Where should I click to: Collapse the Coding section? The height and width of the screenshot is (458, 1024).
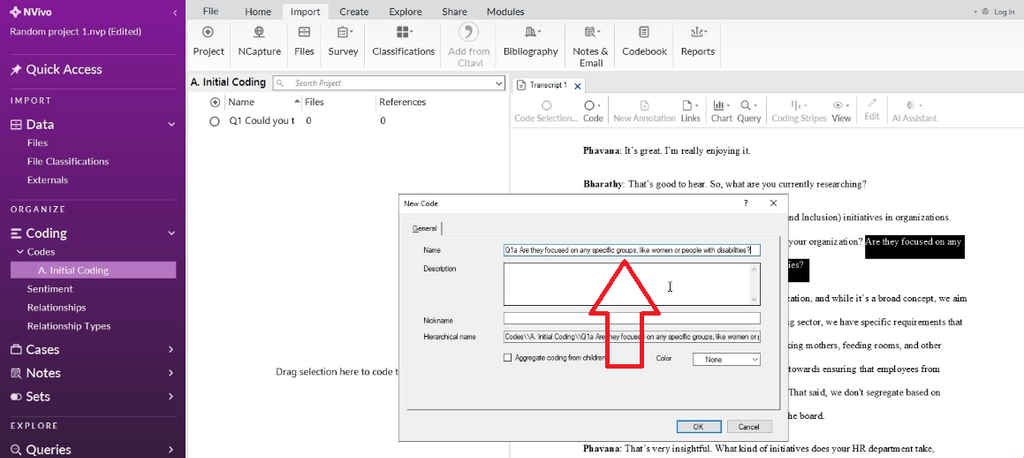click(172, 233)
